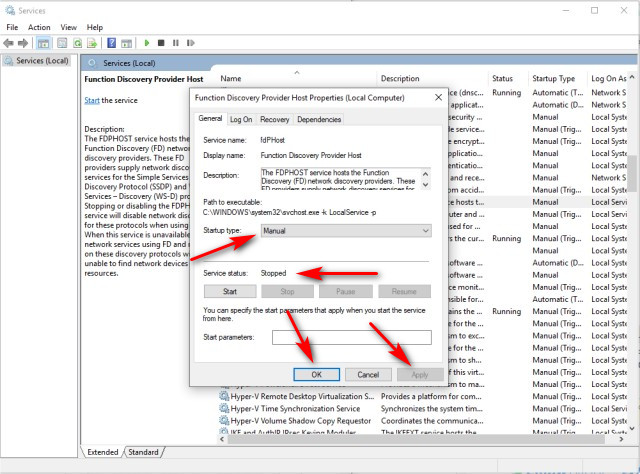The width and height of the screenshot is (640, 474).
Task: Click the Pause button in the dialog
Action: (x=346, y=292)
